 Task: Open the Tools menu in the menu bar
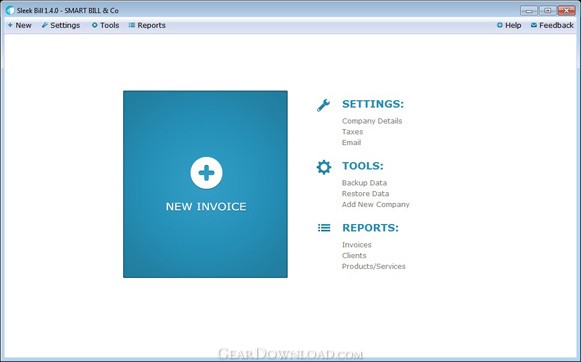pyautogui.click(x=106, y=25)
